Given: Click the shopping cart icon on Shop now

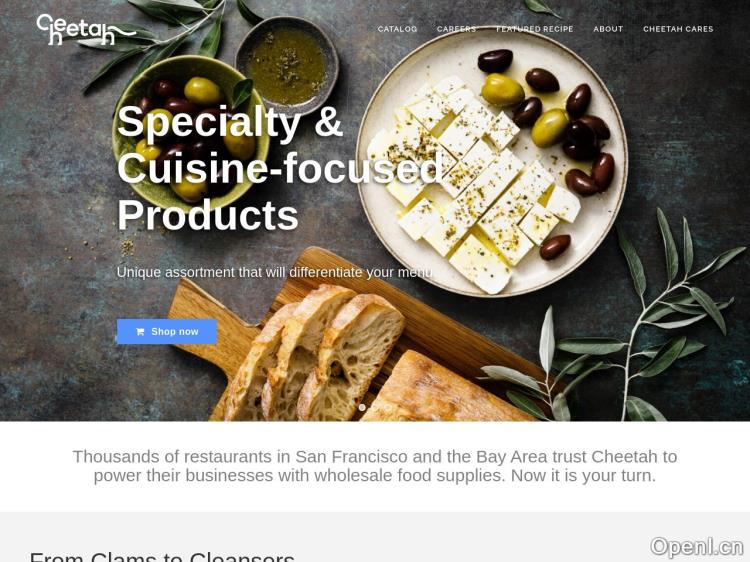Looking at the screenshot, I should (x=140, y=331).
